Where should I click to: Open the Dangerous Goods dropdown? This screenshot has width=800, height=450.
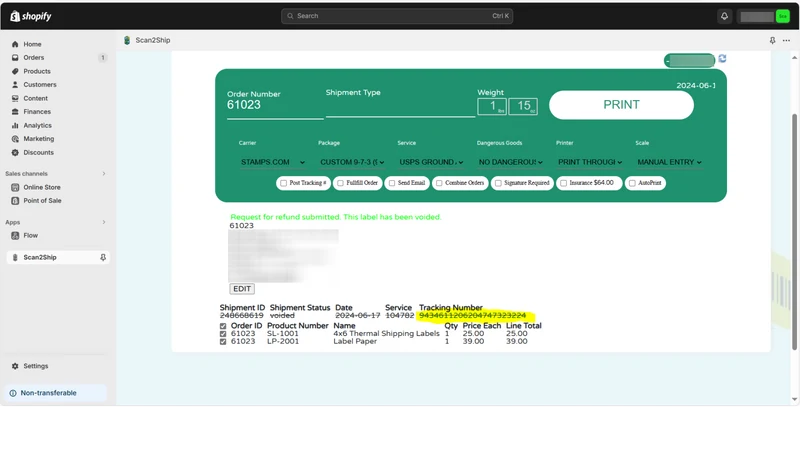(x=510, y=162)
